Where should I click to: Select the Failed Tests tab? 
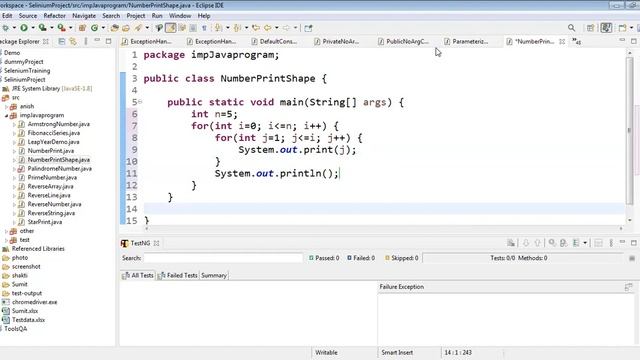(178, 276)
